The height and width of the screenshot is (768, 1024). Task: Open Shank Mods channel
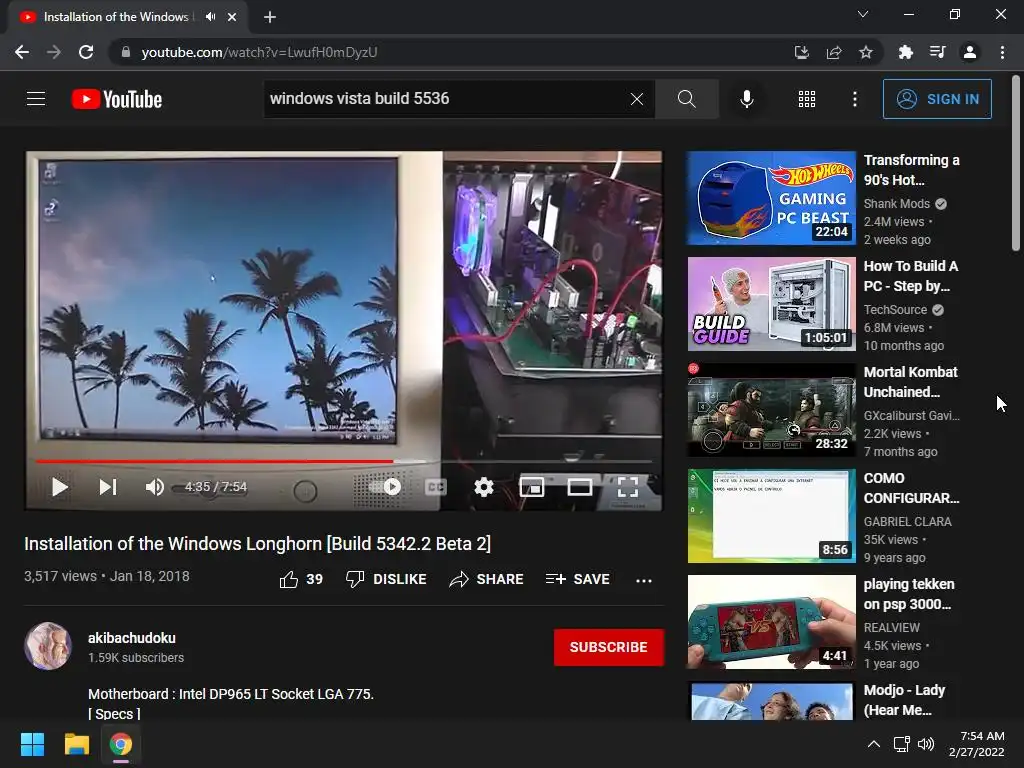point(897,204)
